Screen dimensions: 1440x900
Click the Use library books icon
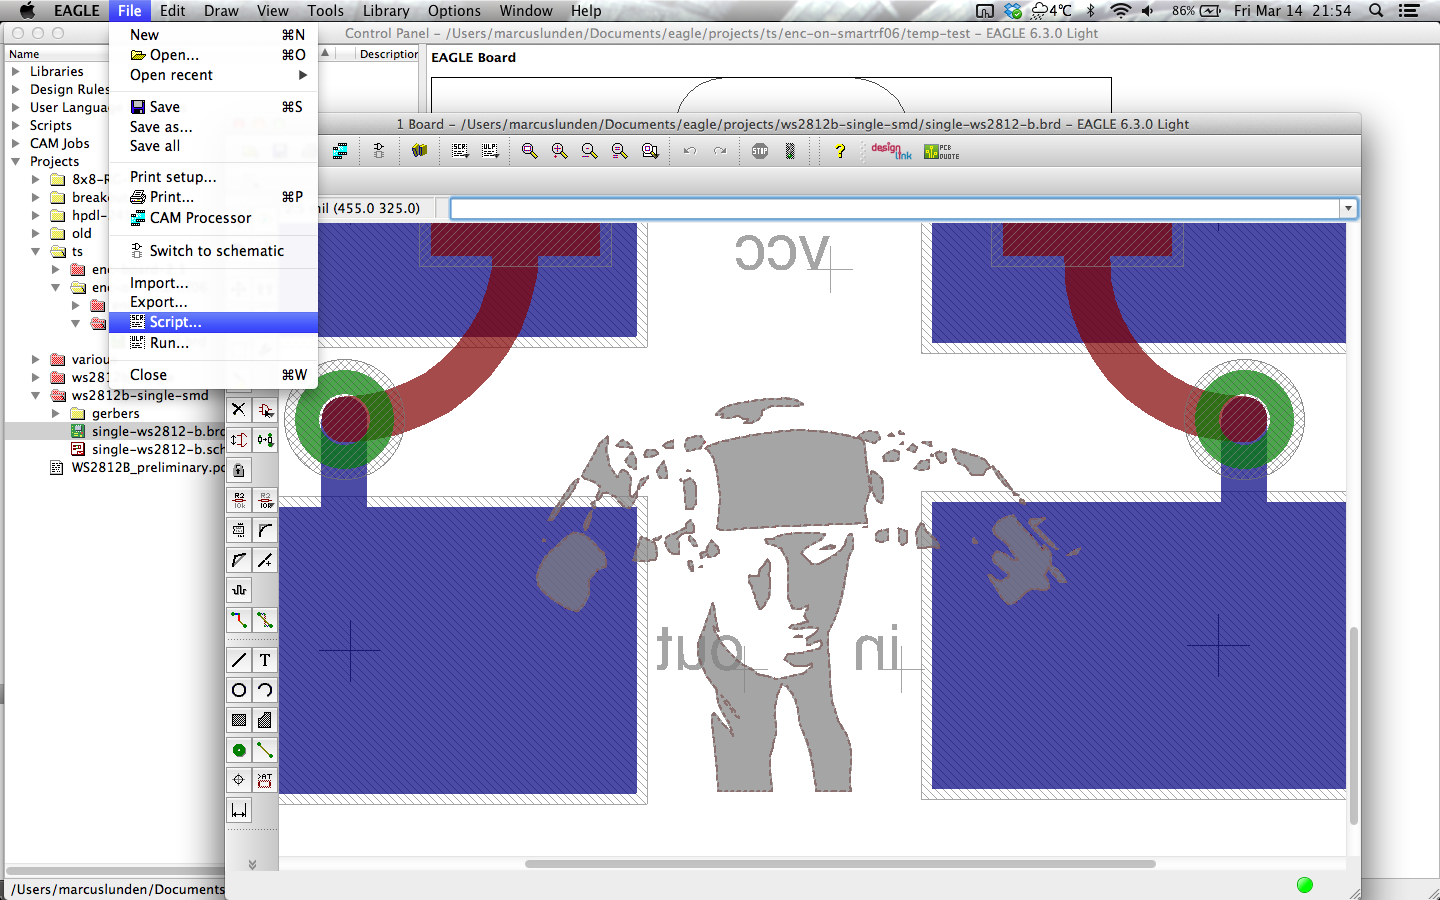[419, 151]
